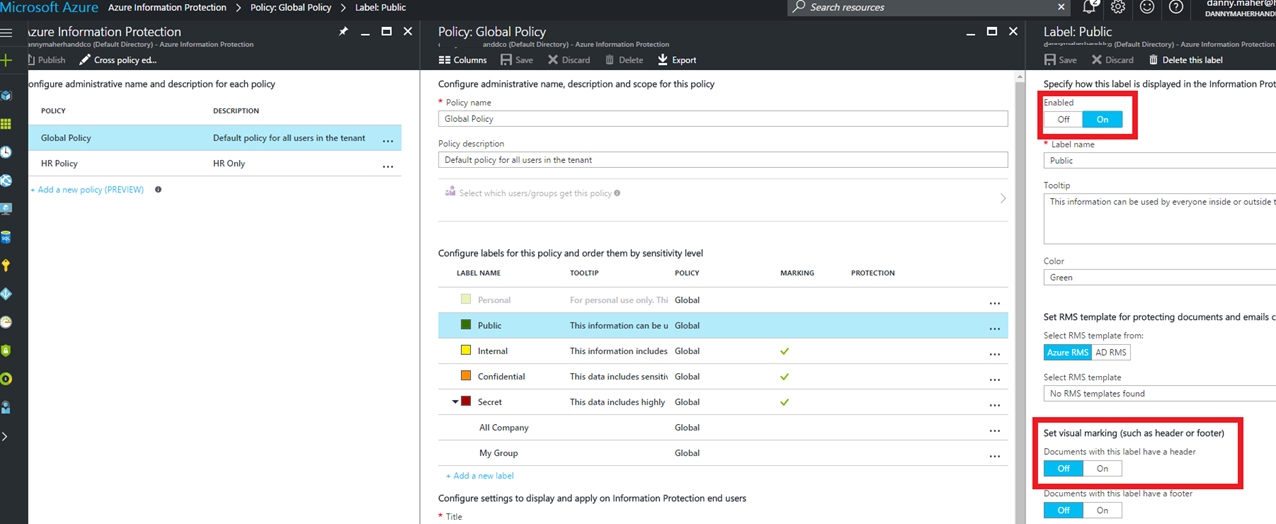Screen dimensions: 1276x524
Task: Click the smiley feedback icon
Action: click(x=1147, y=7)
